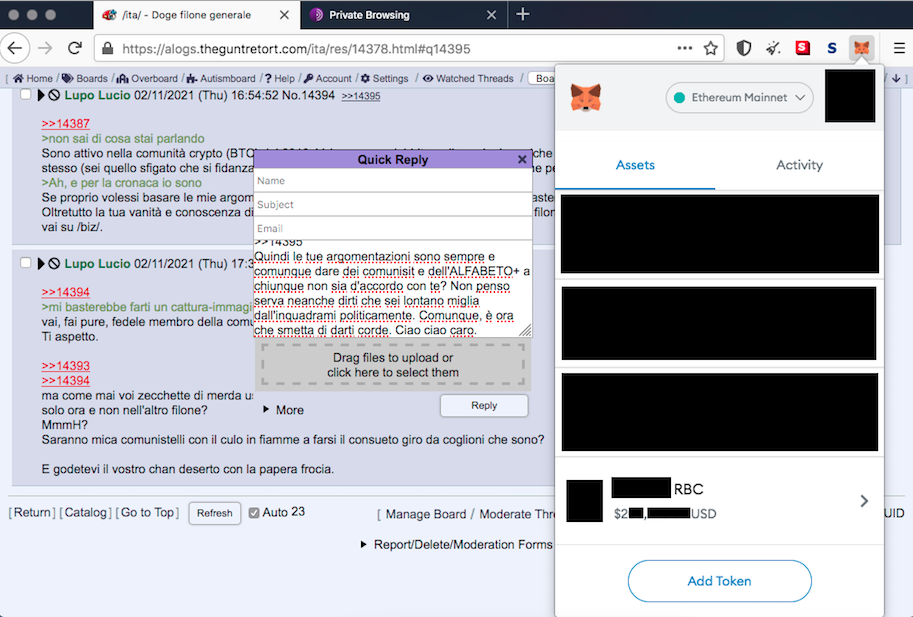
Task: Follow the >>14387 quote link
Action: [66, 123]
